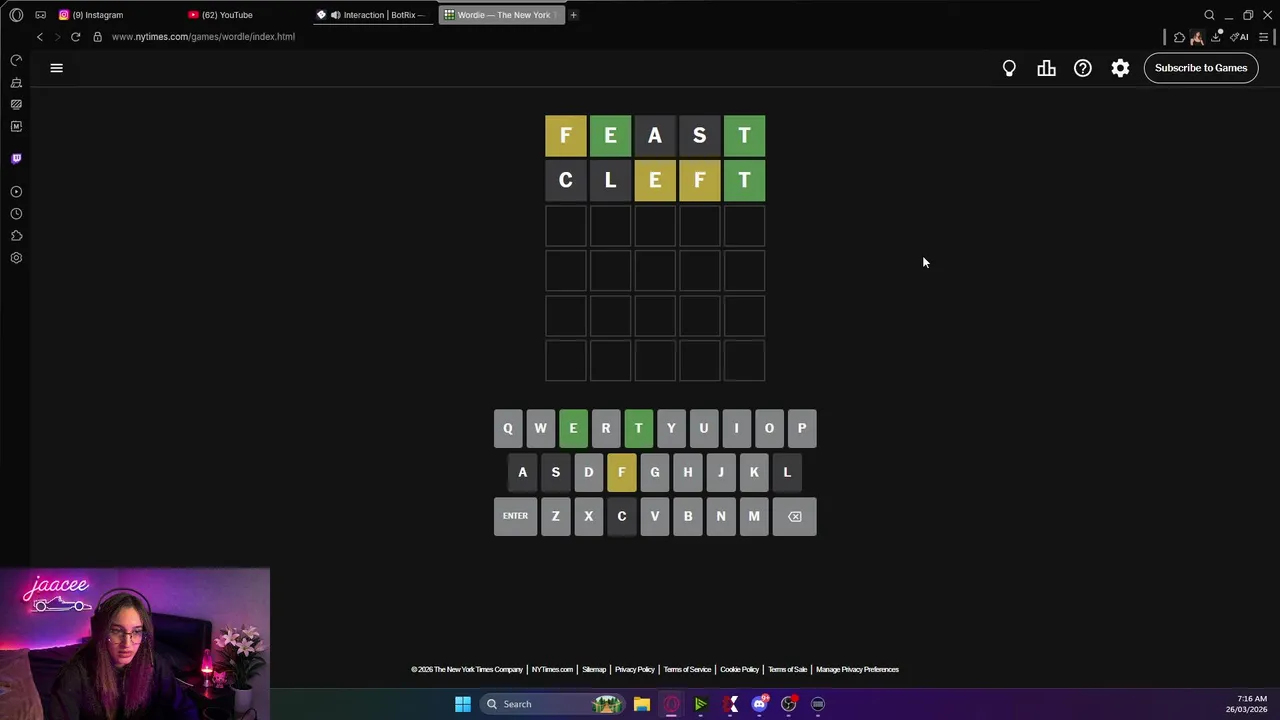Click the Opera logo menu icon
The width and height of the screenshot is (1280, 720).
coord(16,15)
